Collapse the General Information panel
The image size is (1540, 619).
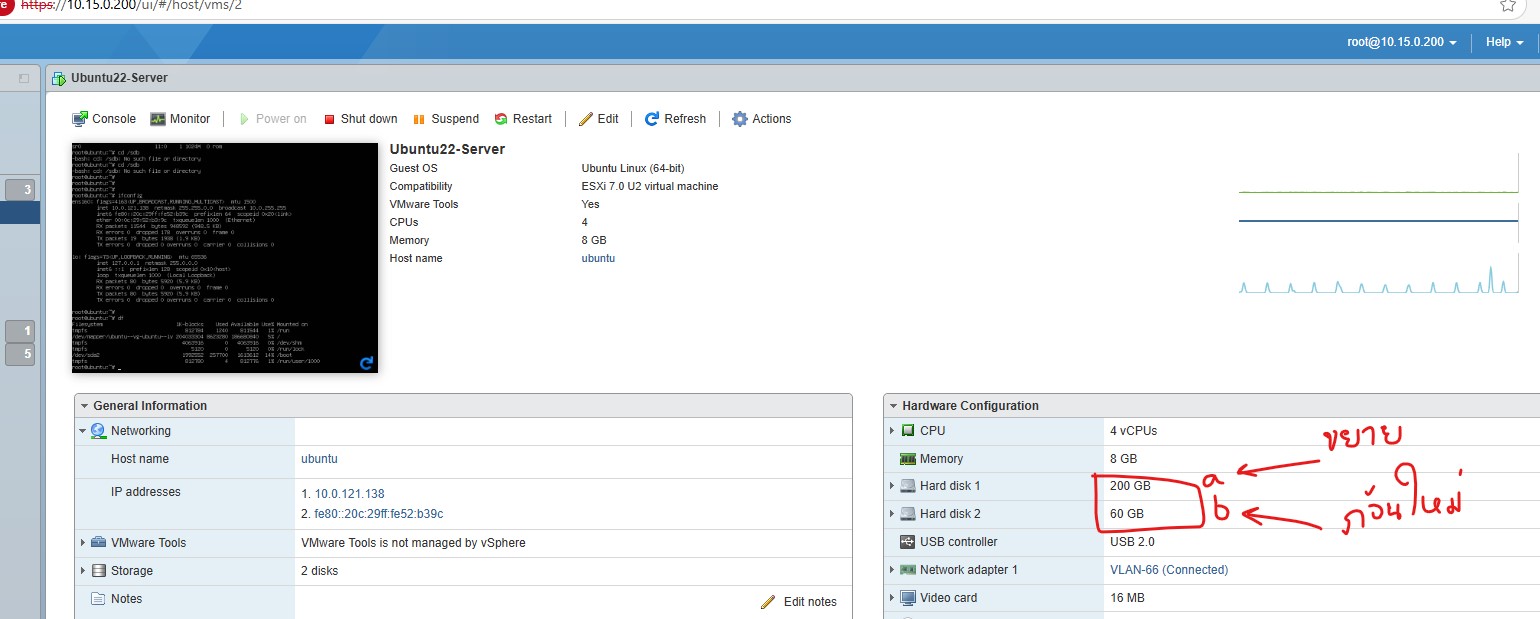coord(84,406)
